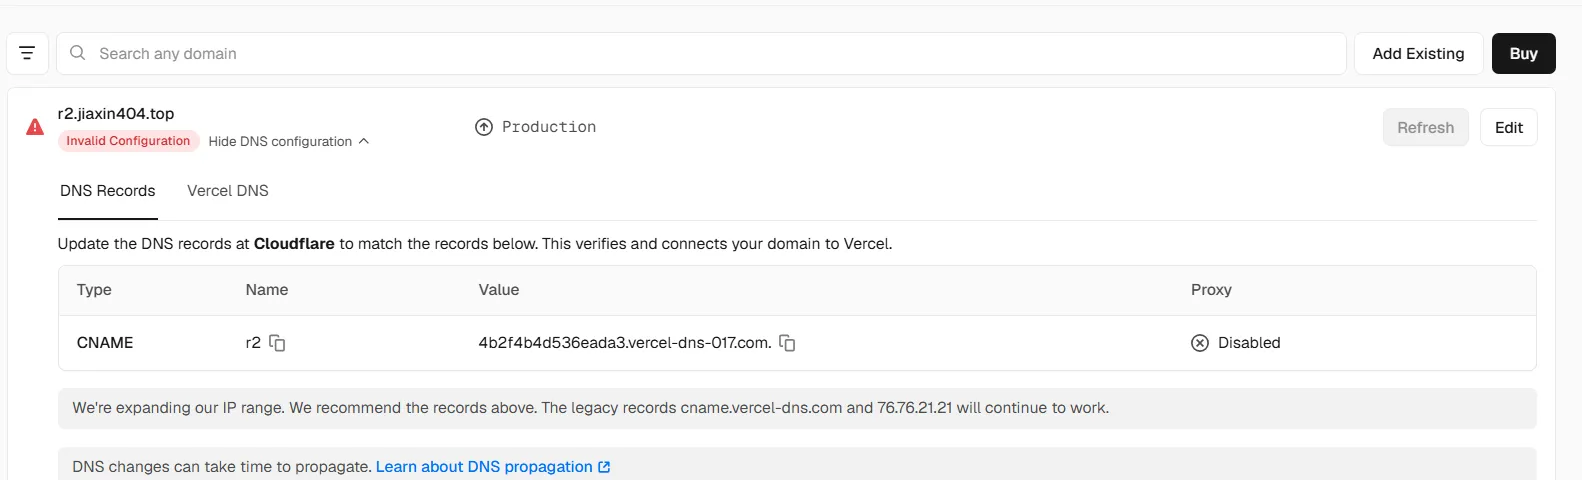Click the red invalid configuration warning triangle
The image size is (1582, 480).
pos(35,127)
